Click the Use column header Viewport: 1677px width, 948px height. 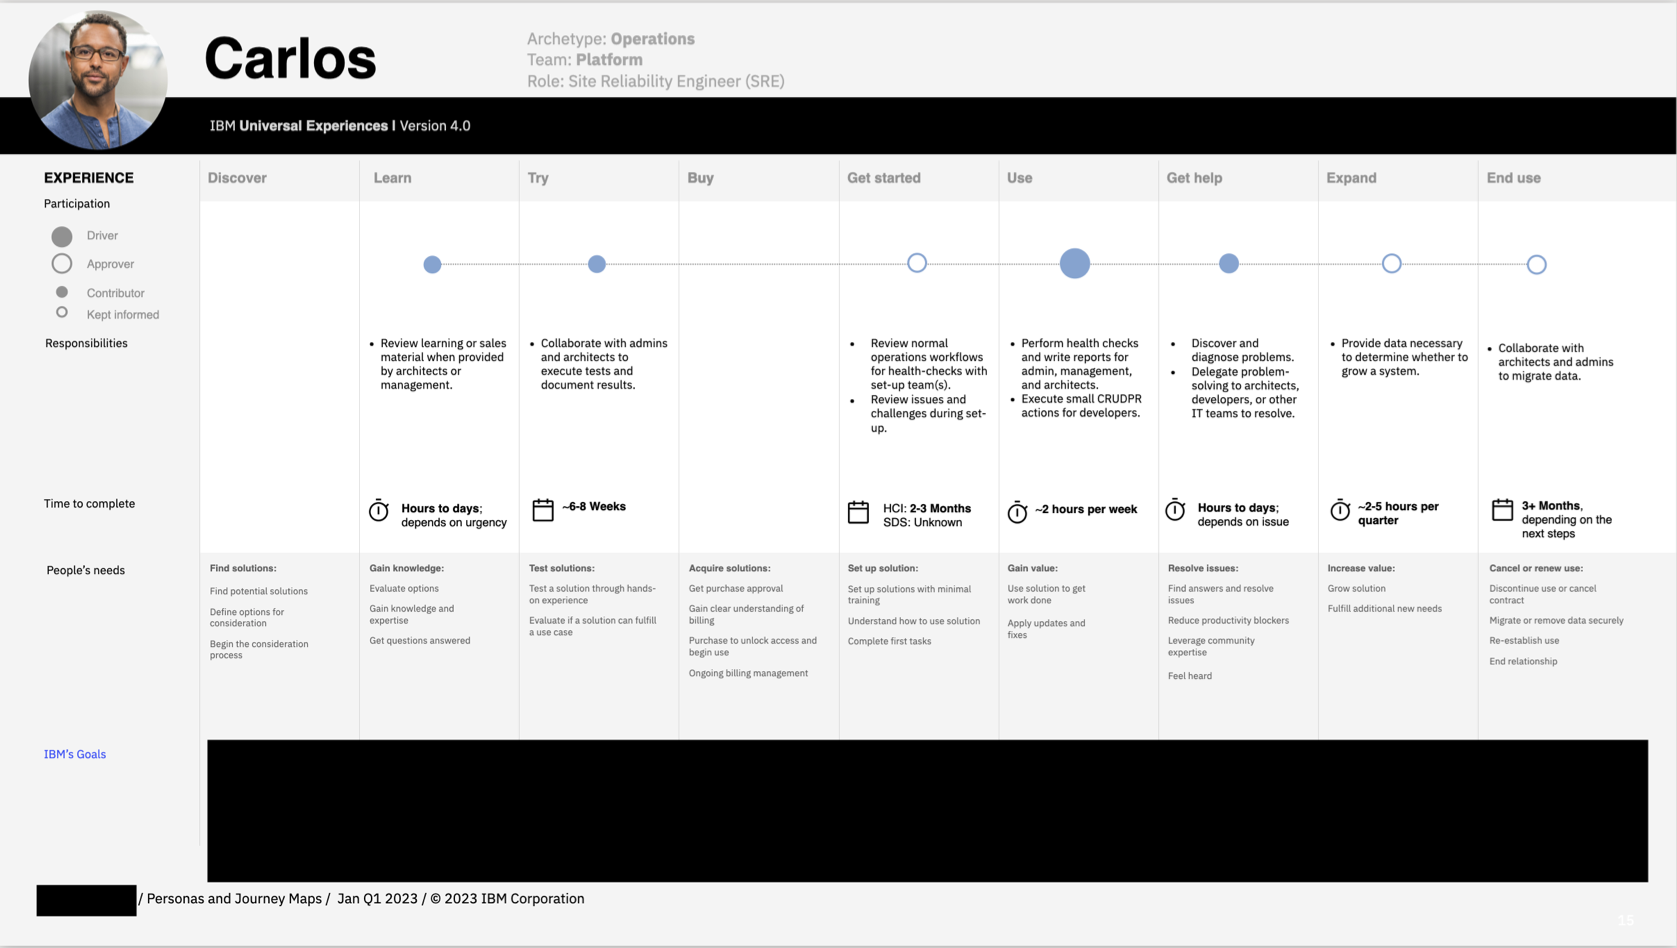point(1019,178)
